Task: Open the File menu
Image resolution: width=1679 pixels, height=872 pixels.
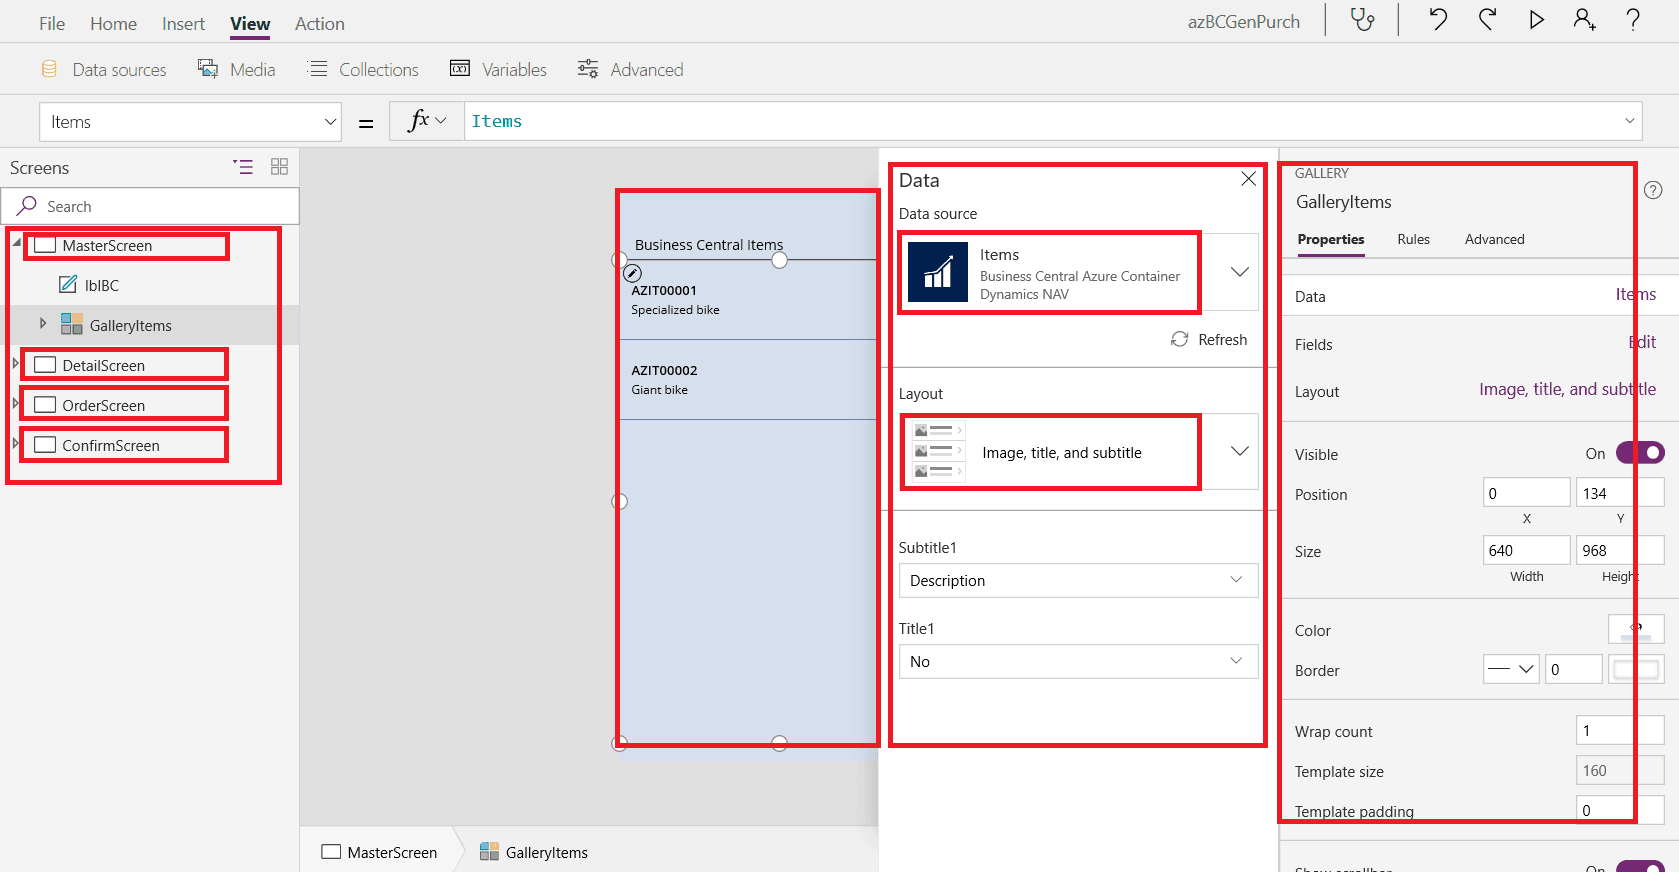Action: point(52,23)
